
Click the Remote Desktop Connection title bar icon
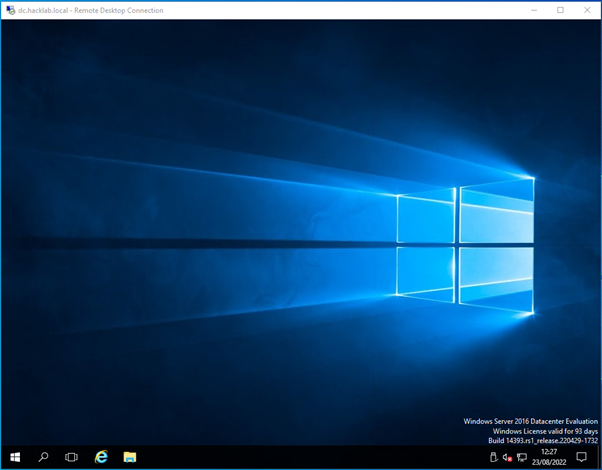(10, 10)
